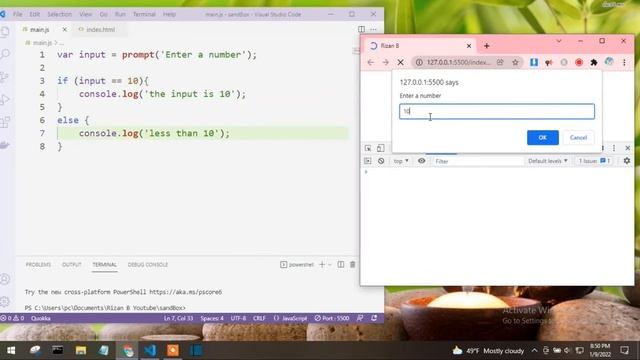Image resolution: width=640 pixels, height=360 pixels.
Task: Click the console Filter field
Action: [478, 161]
